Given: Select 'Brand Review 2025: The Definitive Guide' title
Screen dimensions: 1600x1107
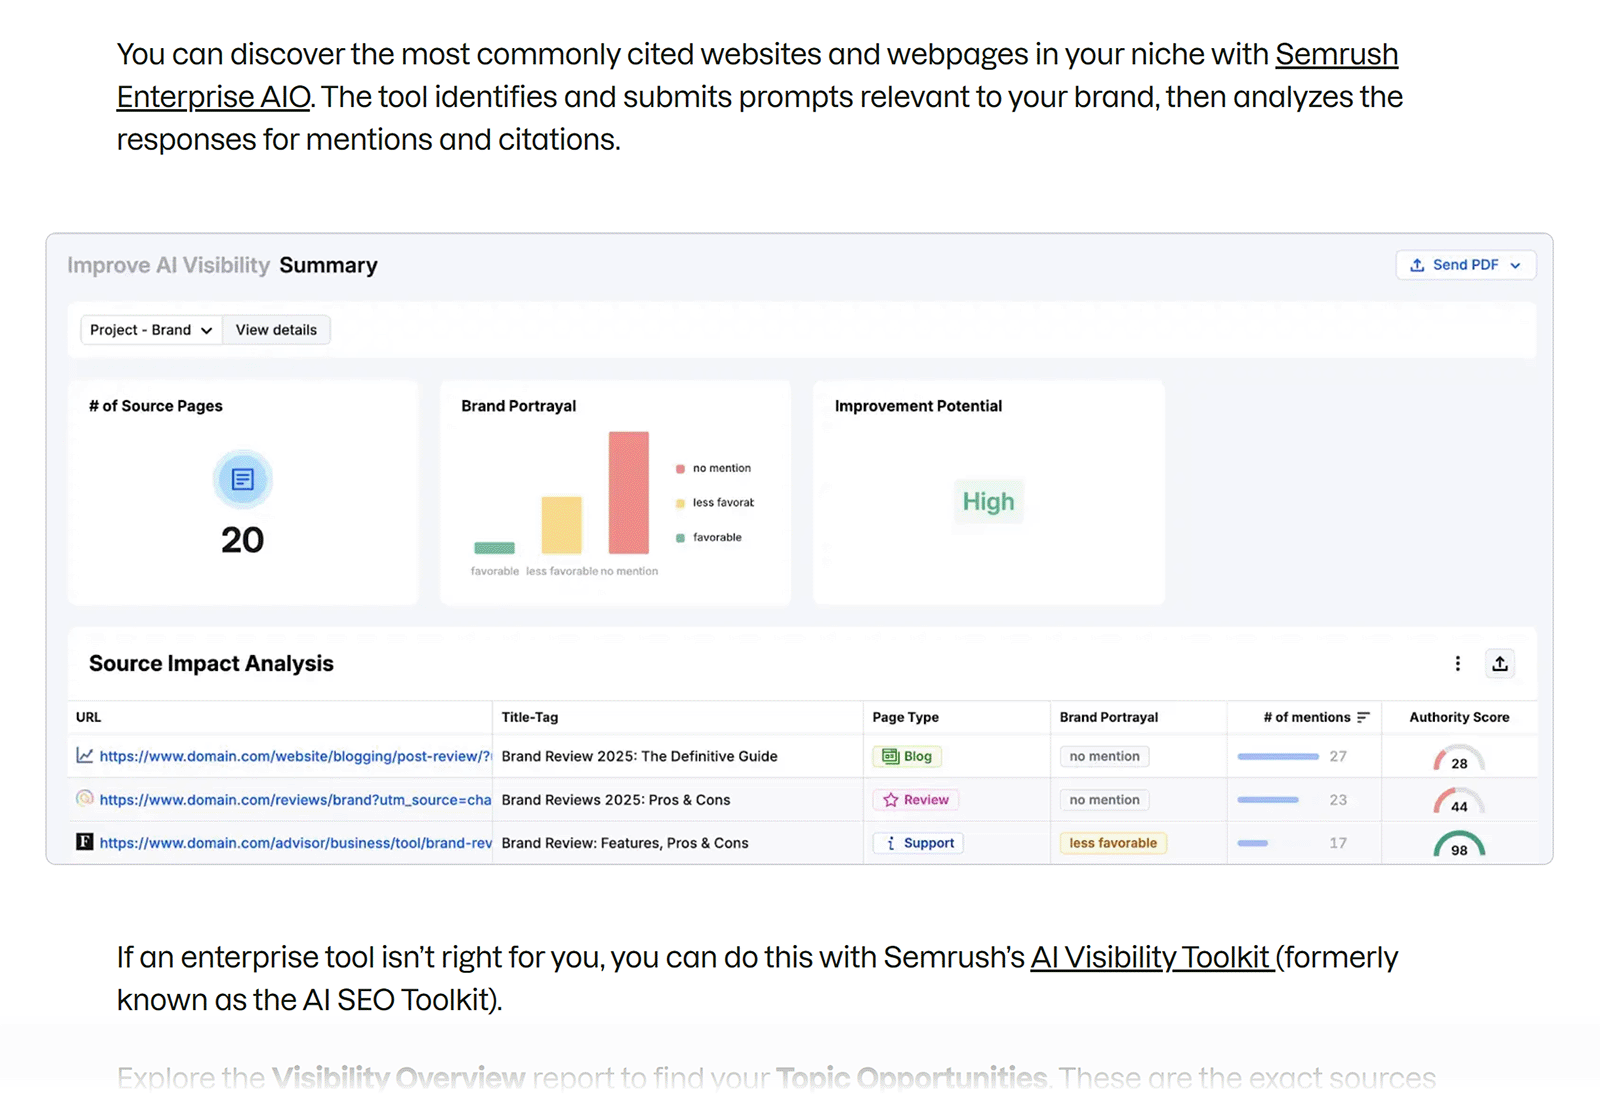Looking at the screenshot, I should coord(639,756).
